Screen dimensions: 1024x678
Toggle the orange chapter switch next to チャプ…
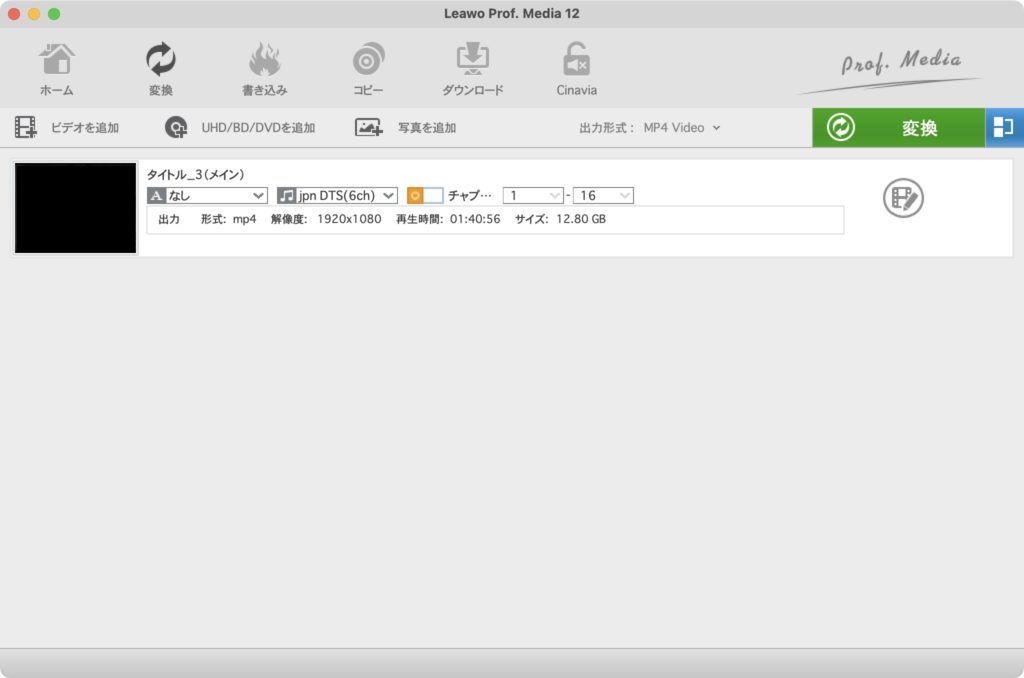click(425, 196)
